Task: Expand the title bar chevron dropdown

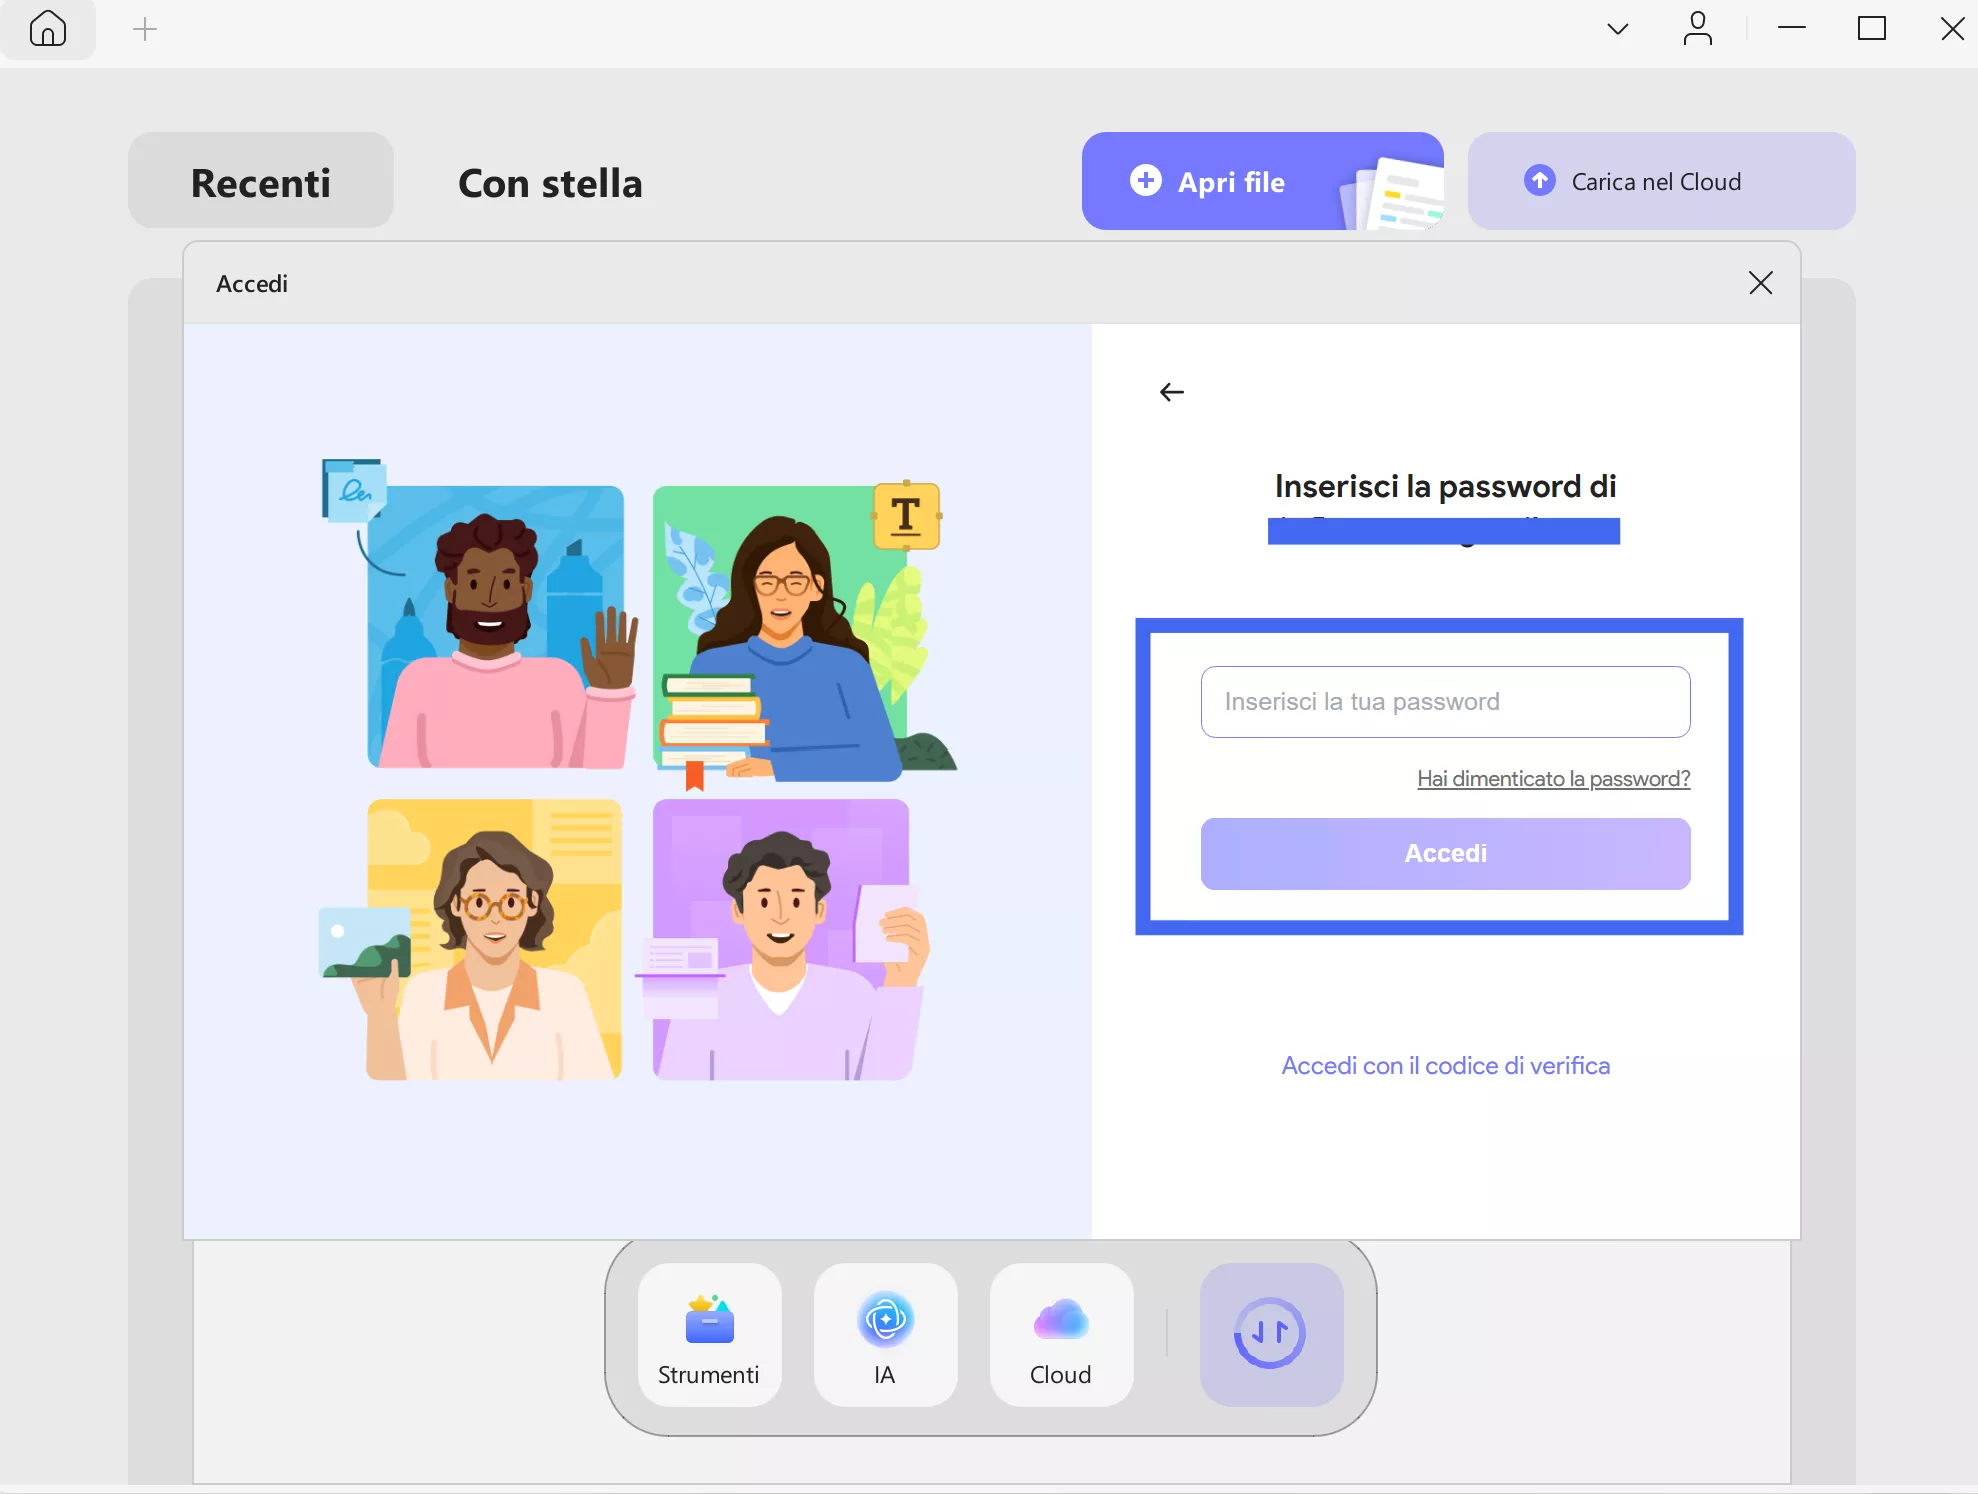Action: coord(1617,29)
